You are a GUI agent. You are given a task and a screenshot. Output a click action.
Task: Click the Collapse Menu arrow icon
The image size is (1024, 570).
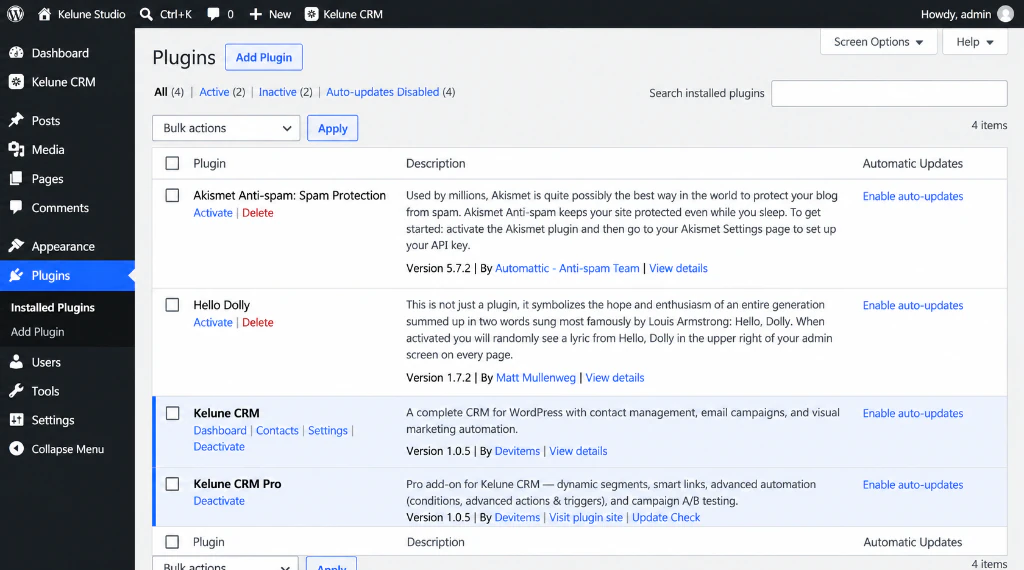[x=16, y=449]
